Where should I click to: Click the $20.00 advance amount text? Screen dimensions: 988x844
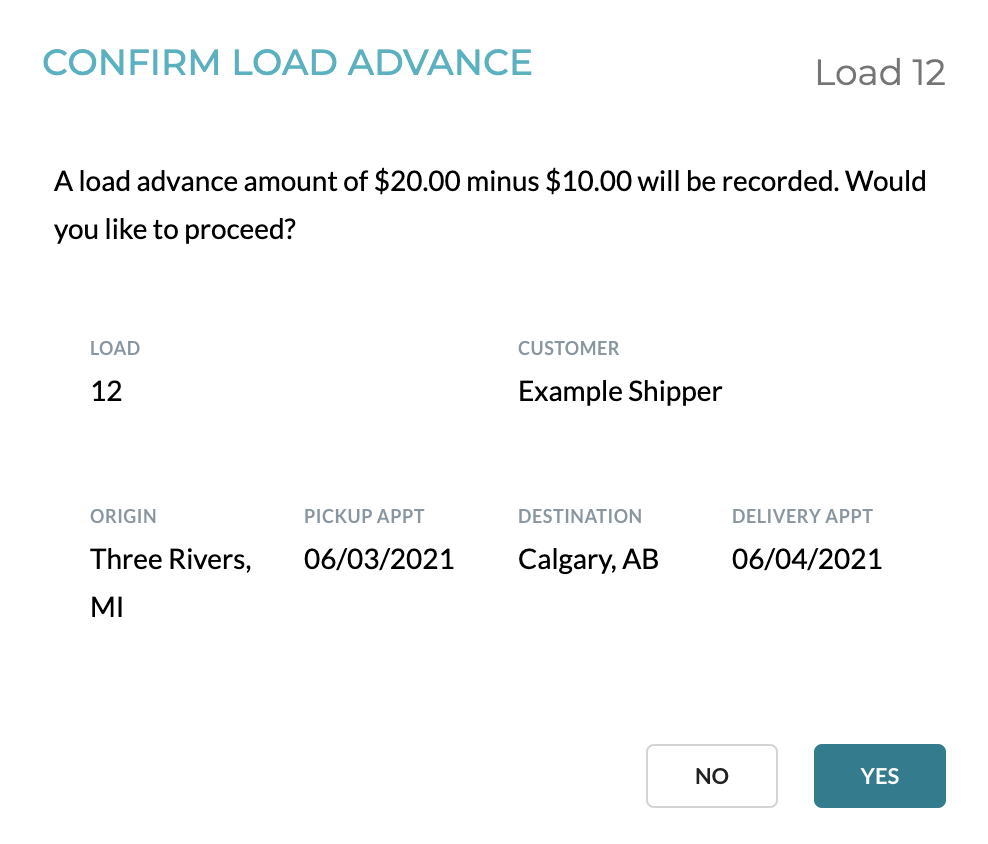(417, 182)
